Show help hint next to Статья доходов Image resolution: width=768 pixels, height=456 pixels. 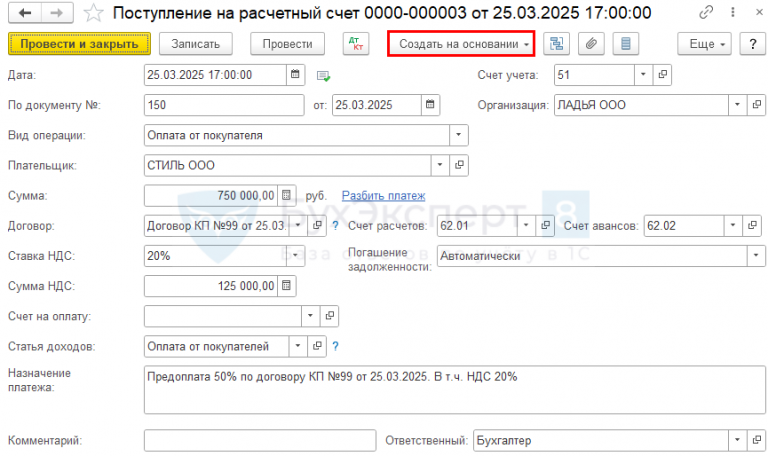pos(336,346)
